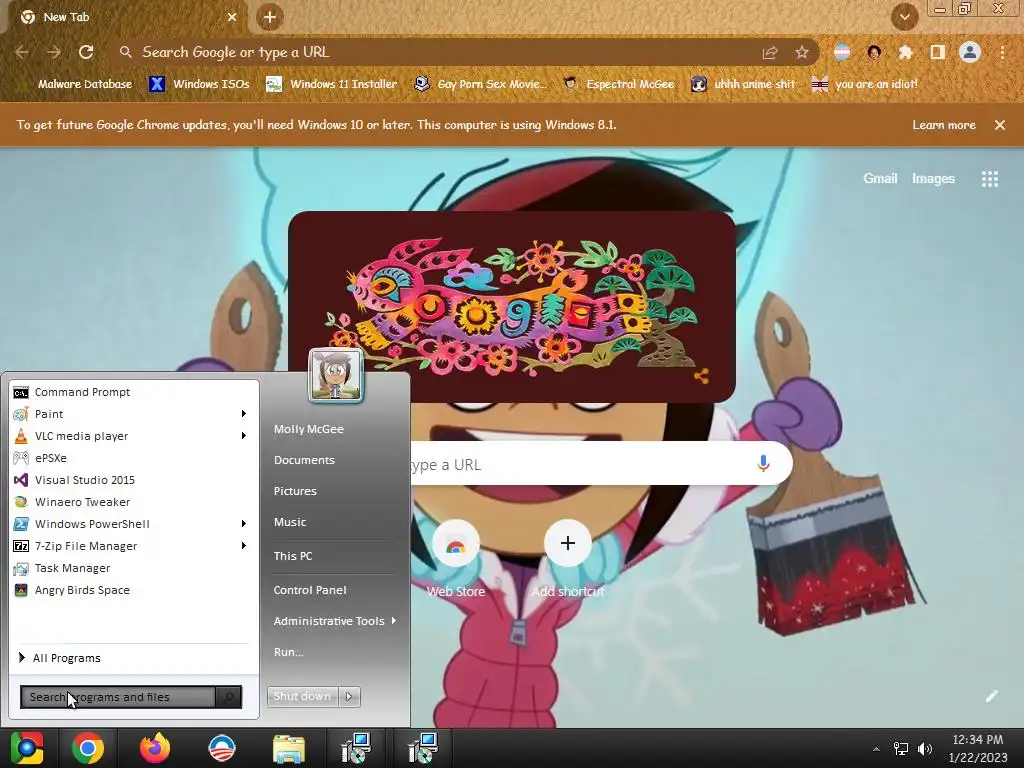Launch Angry Birds Space from Start menu

(134, 590)
